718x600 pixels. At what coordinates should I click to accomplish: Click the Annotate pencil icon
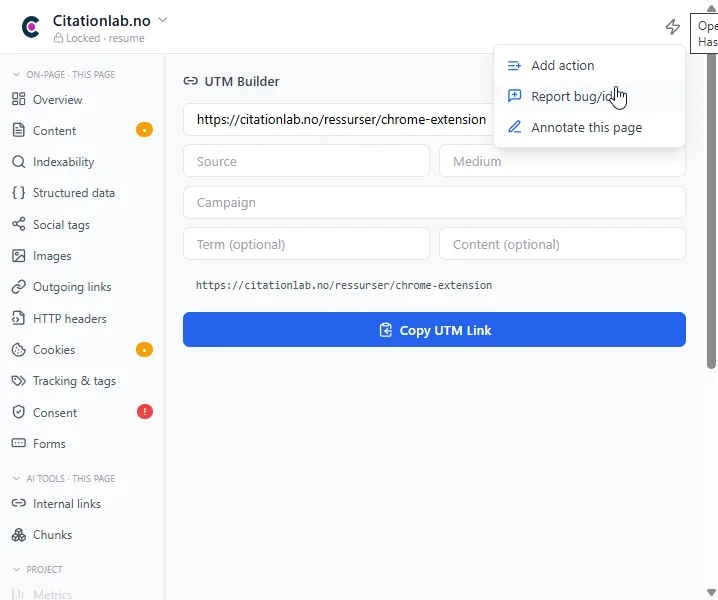click(514, 126)
